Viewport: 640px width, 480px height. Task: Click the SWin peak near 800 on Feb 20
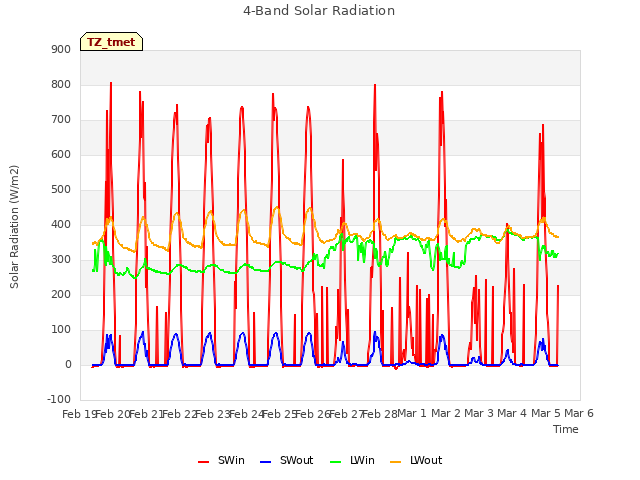[111, 84]
